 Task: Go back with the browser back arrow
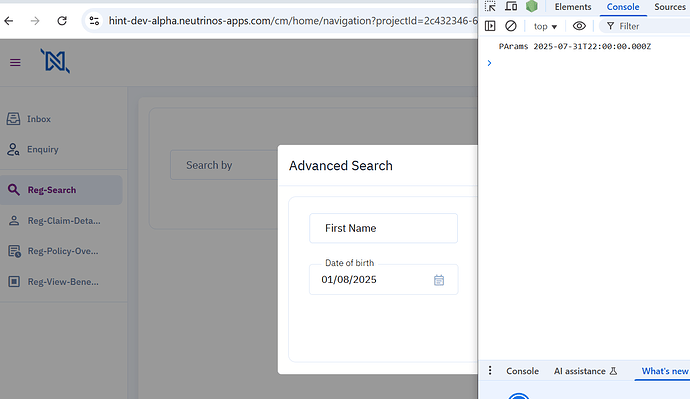click(9, 21)
